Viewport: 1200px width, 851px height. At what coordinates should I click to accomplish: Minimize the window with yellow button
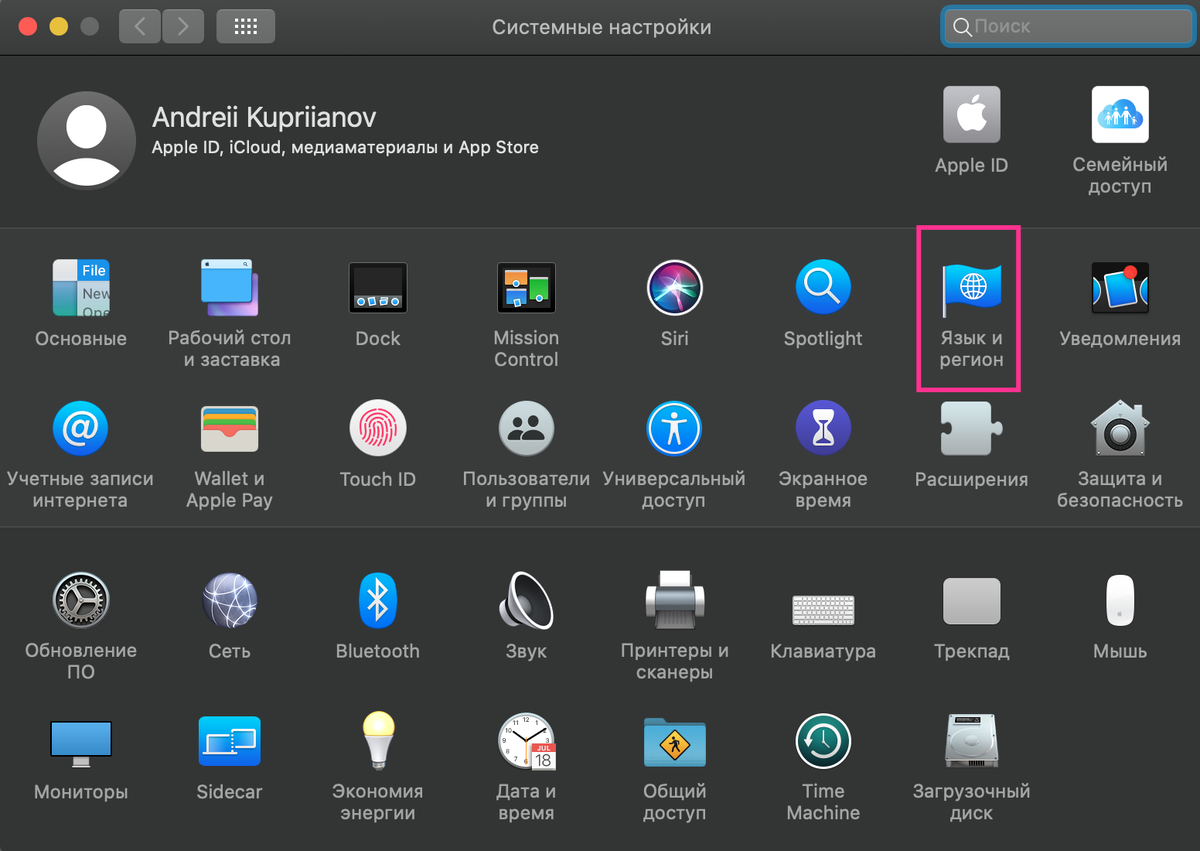58,27
